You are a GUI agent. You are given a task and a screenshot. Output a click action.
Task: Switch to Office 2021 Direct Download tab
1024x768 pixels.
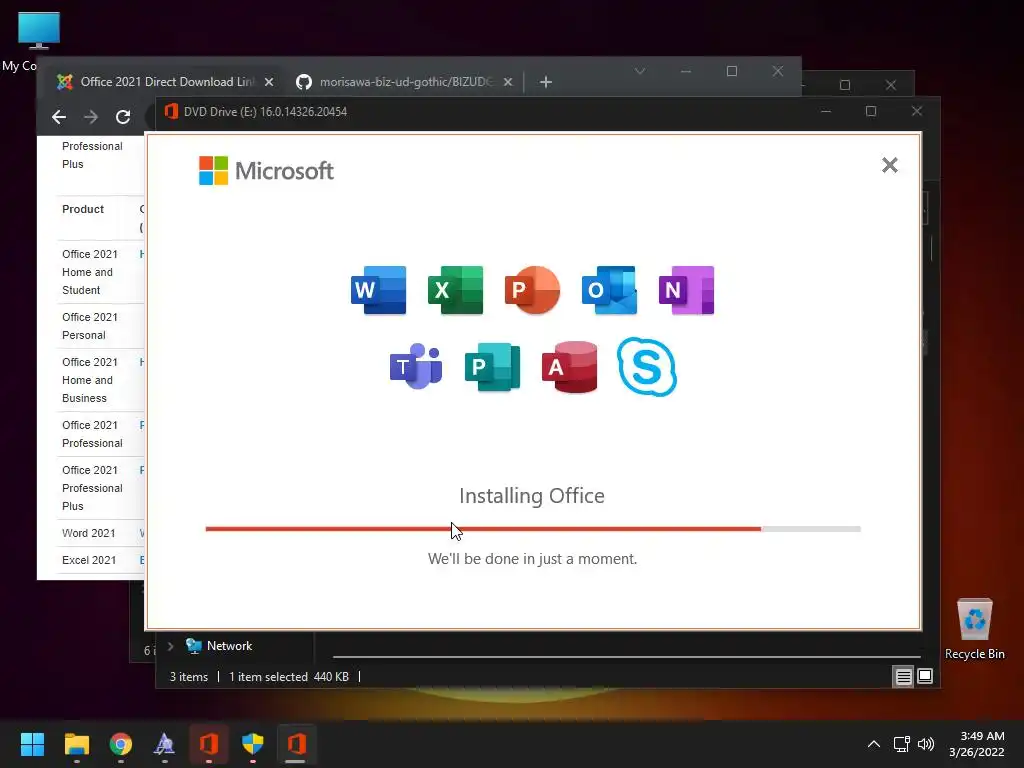click(167, 82)
